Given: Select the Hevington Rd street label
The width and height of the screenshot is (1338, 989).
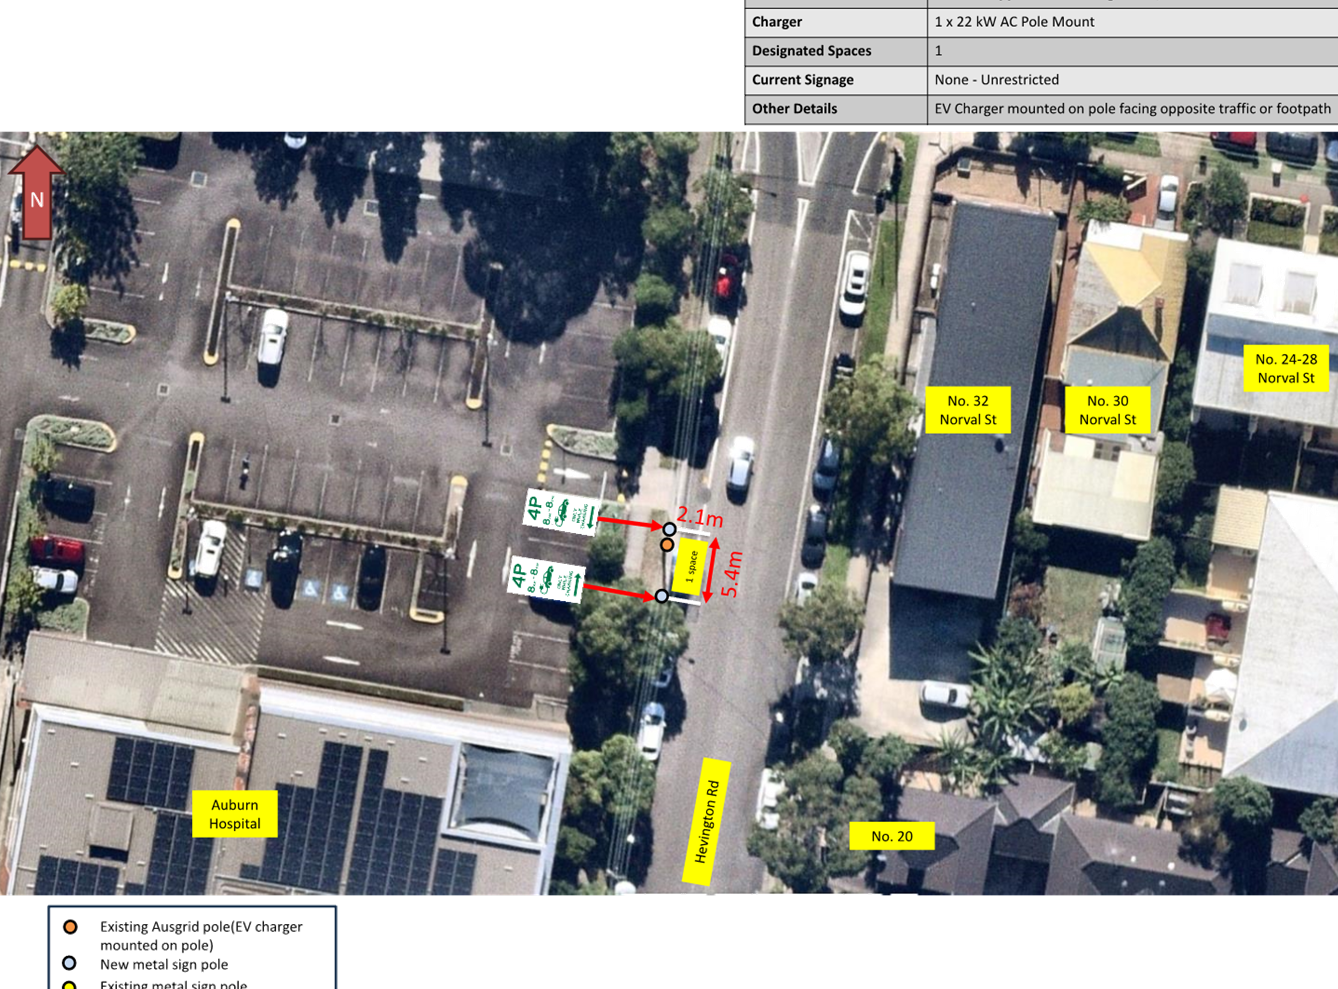Looking at the screenshot, I should 707,822.
